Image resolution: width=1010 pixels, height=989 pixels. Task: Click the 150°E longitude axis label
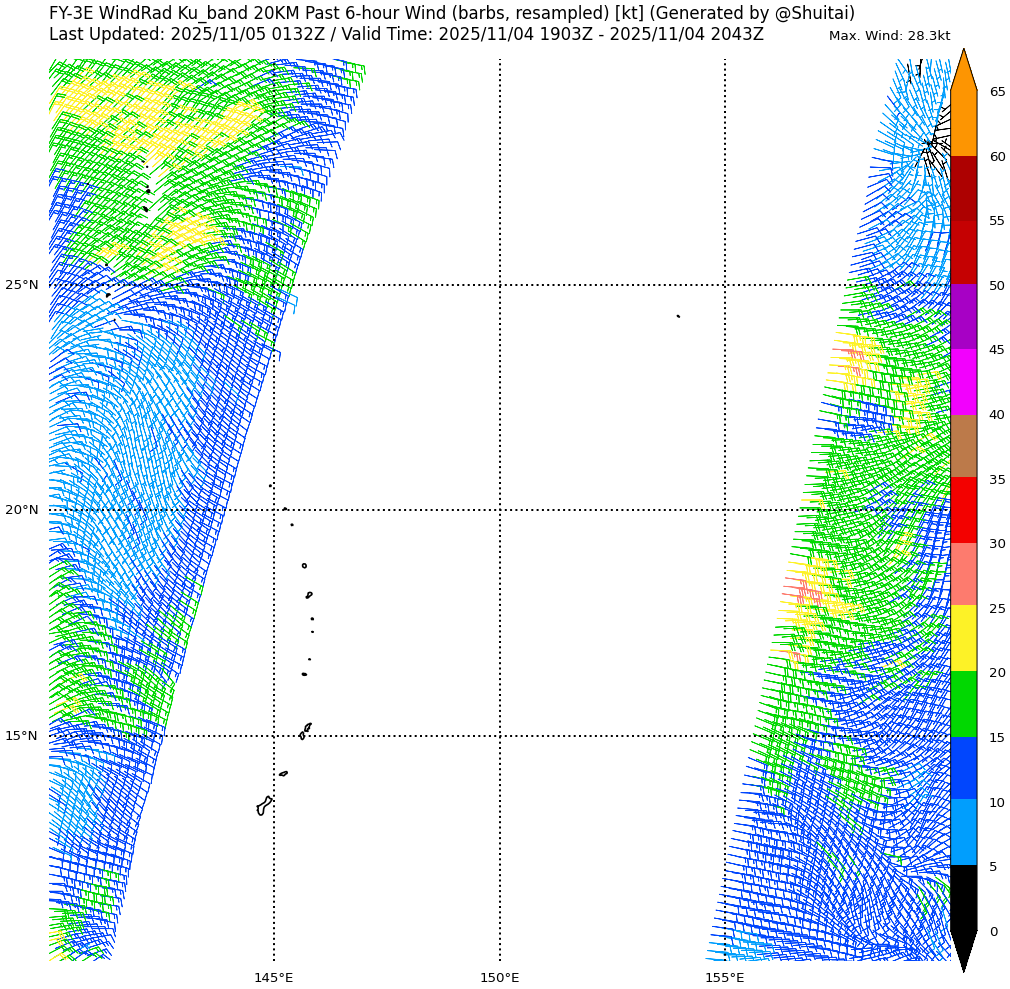coord(499,977)
